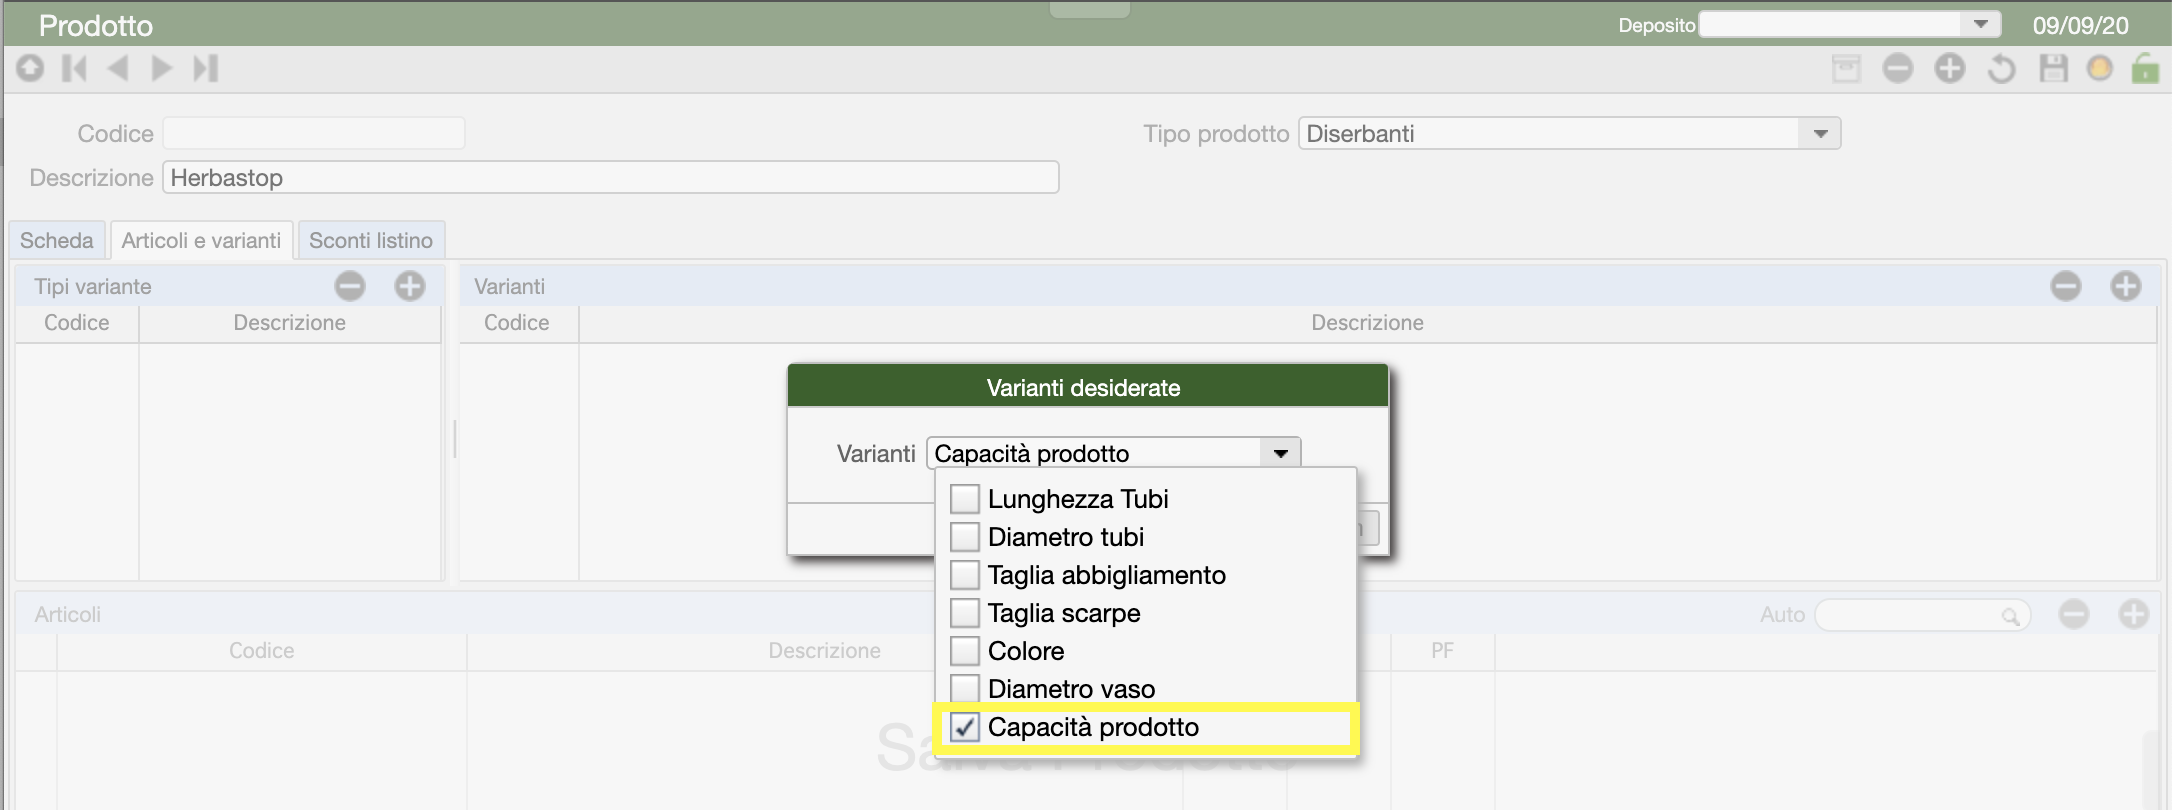Open the Tipo prodotto dropdown showing Diserbanti
Viewport: 2172px width, 810px height.
1820,134
